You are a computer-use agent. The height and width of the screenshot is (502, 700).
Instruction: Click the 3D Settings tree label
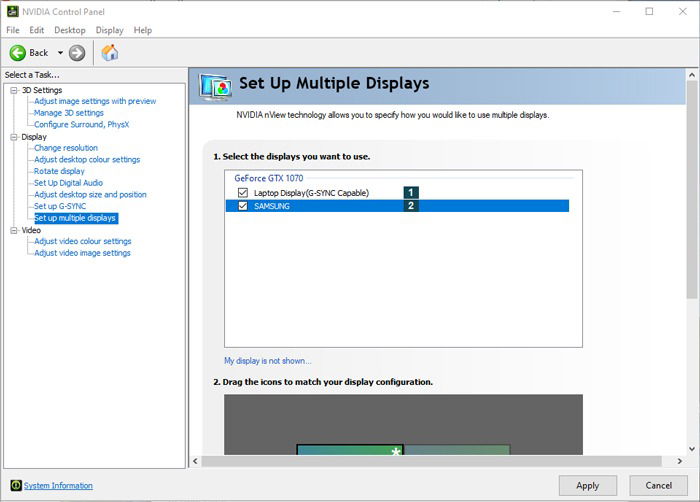pos(42,90)
